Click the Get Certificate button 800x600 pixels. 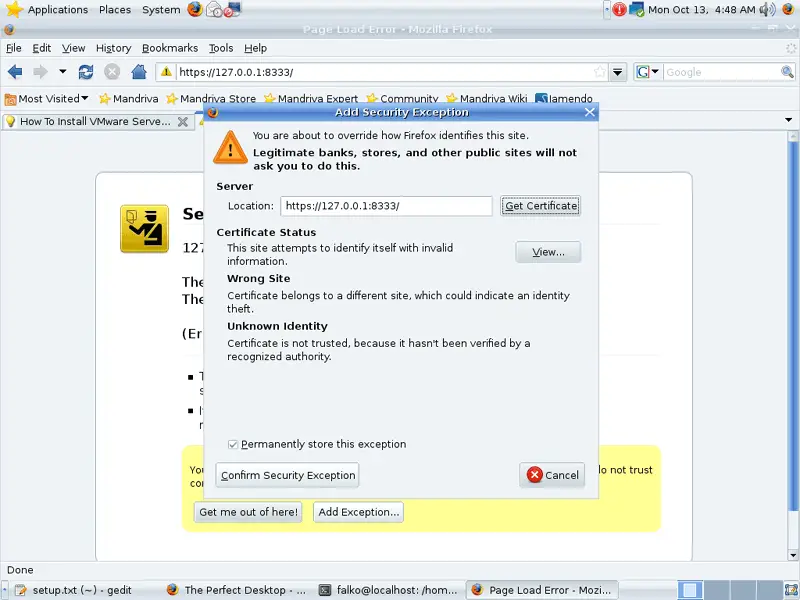pyautogui.click(x=540, y=206)
